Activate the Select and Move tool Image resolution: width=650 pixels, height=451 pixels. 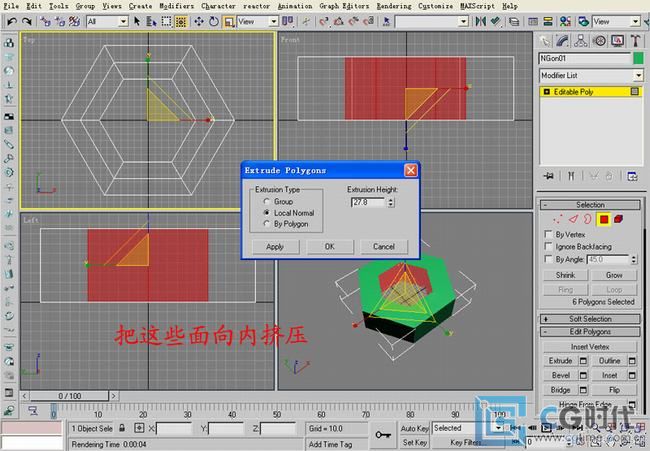[199, 21]
